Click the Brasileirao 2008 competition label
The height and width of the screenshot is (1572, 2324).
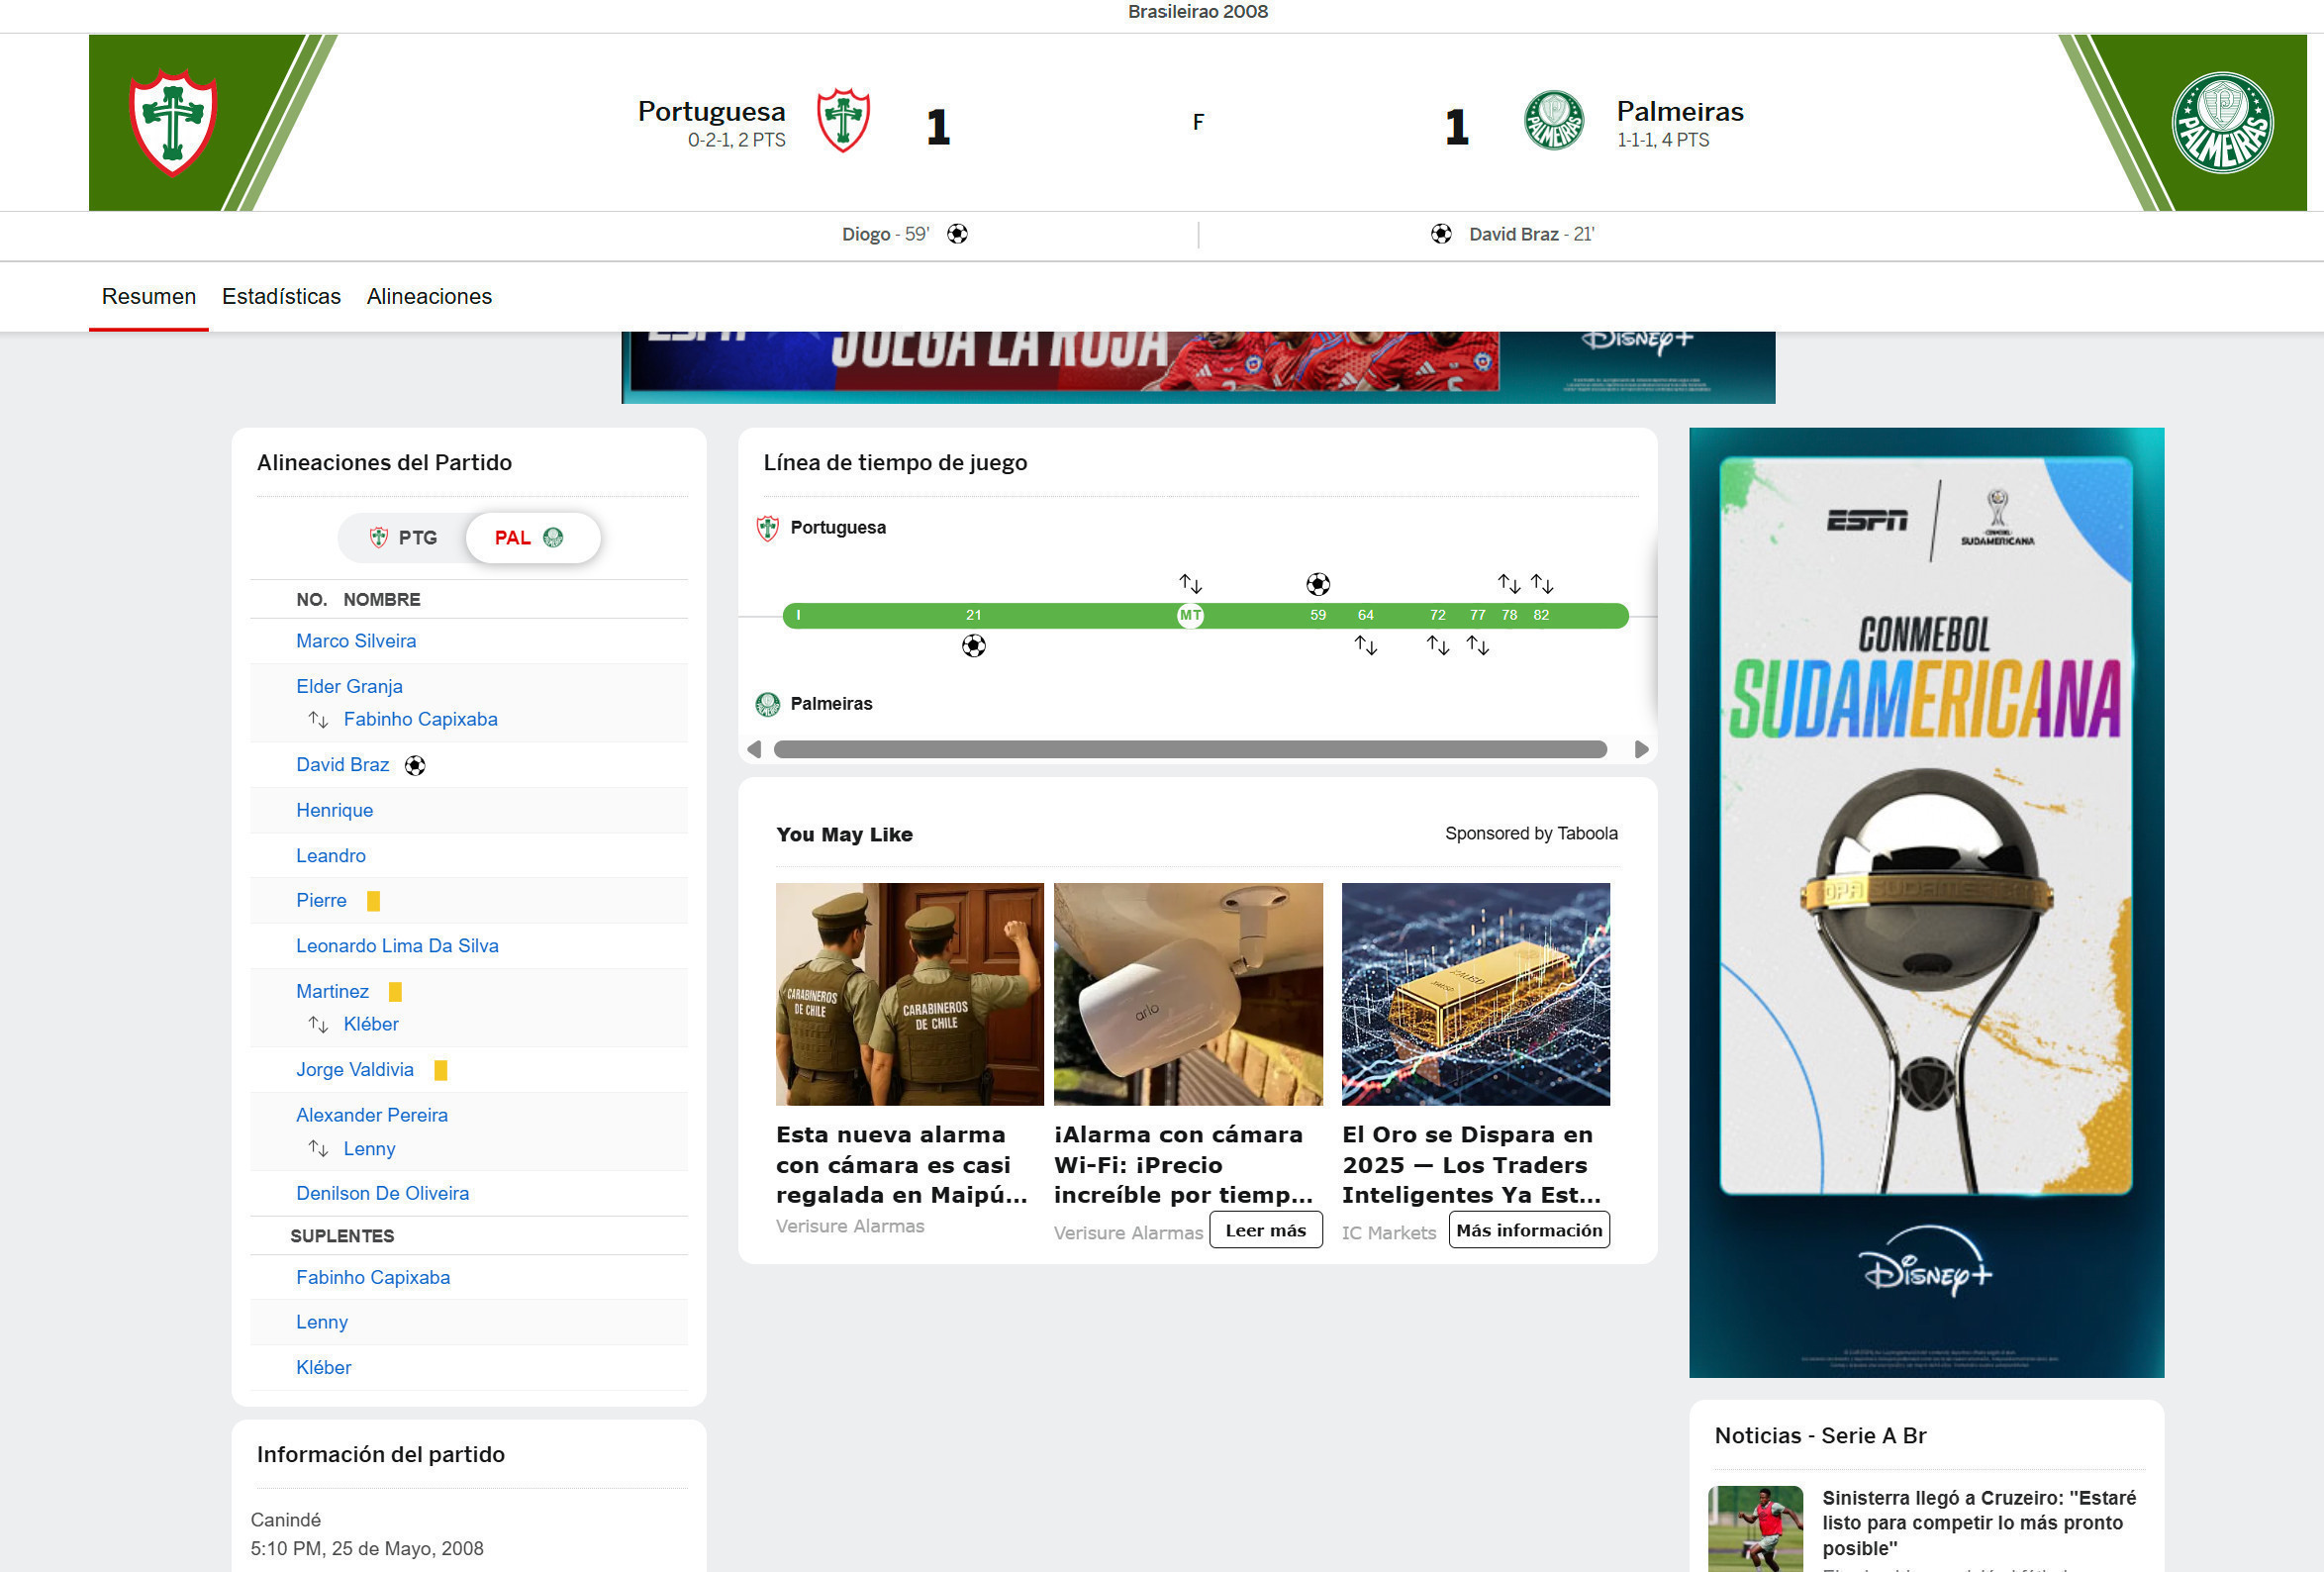pos(1198,12)
